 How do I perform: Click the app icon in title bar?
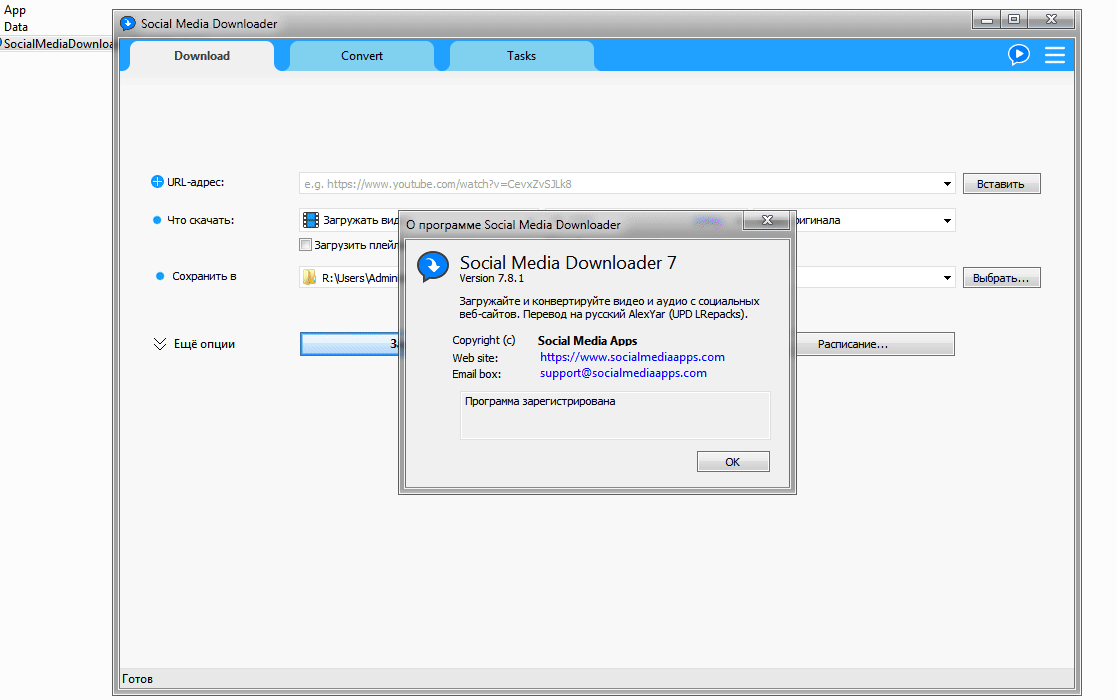127,23
